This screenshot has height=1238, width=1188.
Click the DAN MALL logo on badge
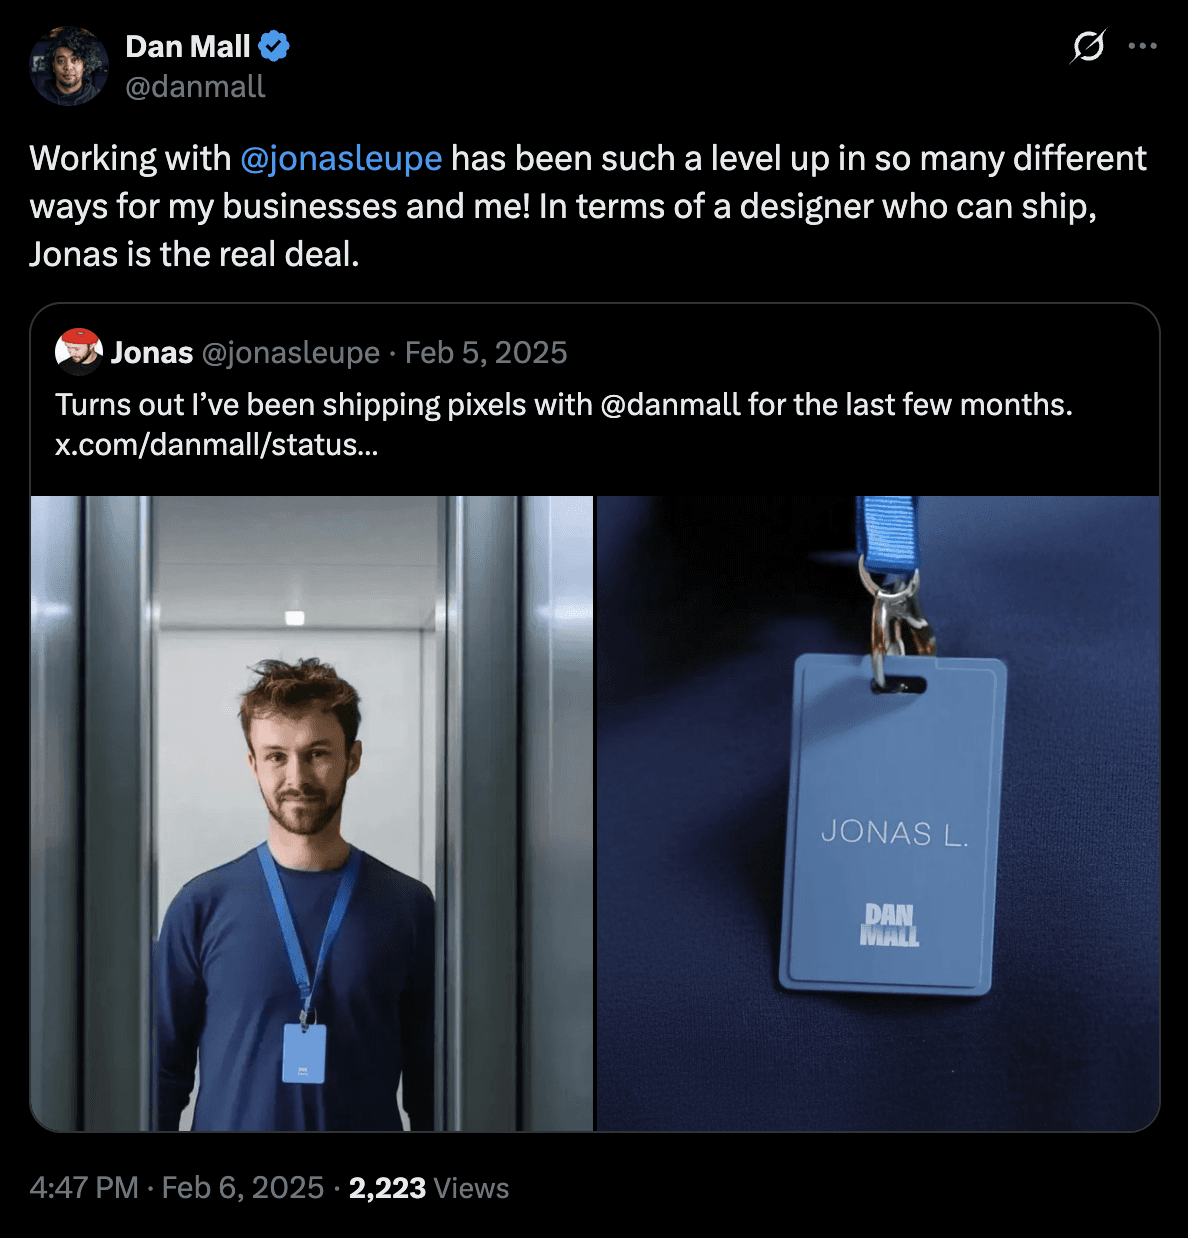pos(889,925)
